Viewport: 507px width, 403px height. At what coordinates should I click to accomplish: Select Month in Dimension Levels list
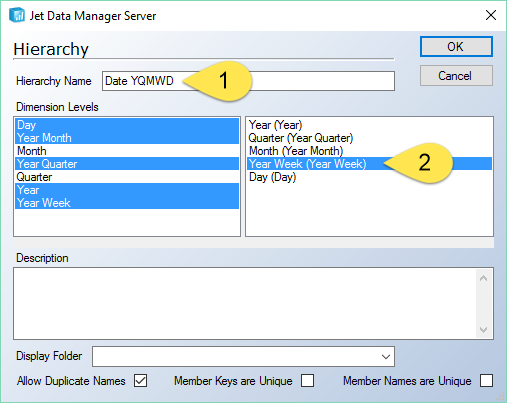[127, 151]
